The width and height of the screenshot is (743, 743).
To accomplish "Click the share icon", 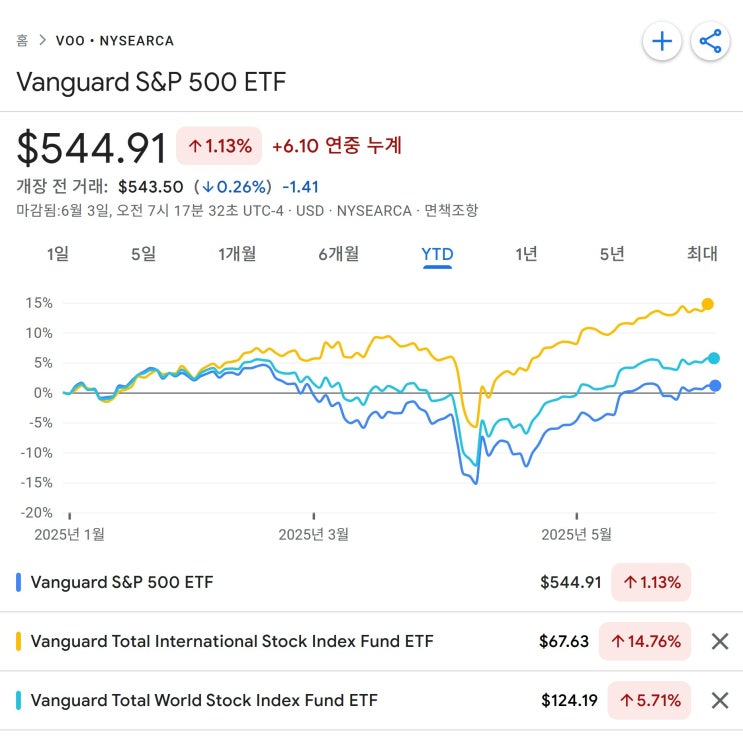I will tap(711, 41).
